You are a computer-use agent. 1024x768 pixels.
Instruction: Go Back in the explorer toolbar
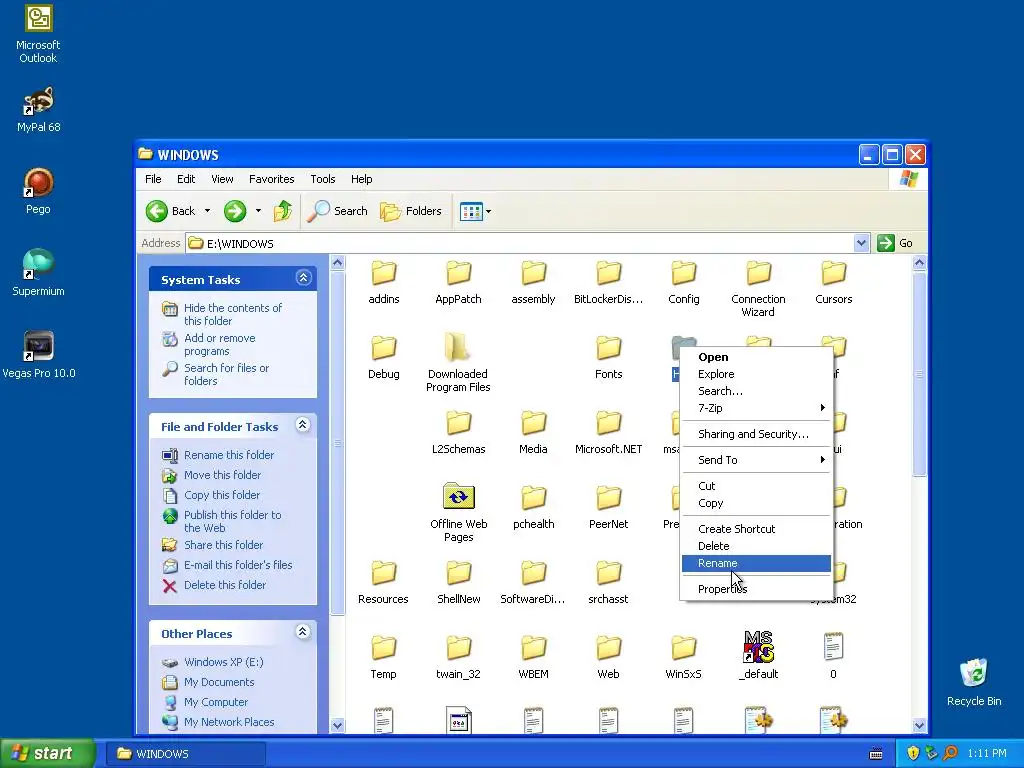(170, 211)
